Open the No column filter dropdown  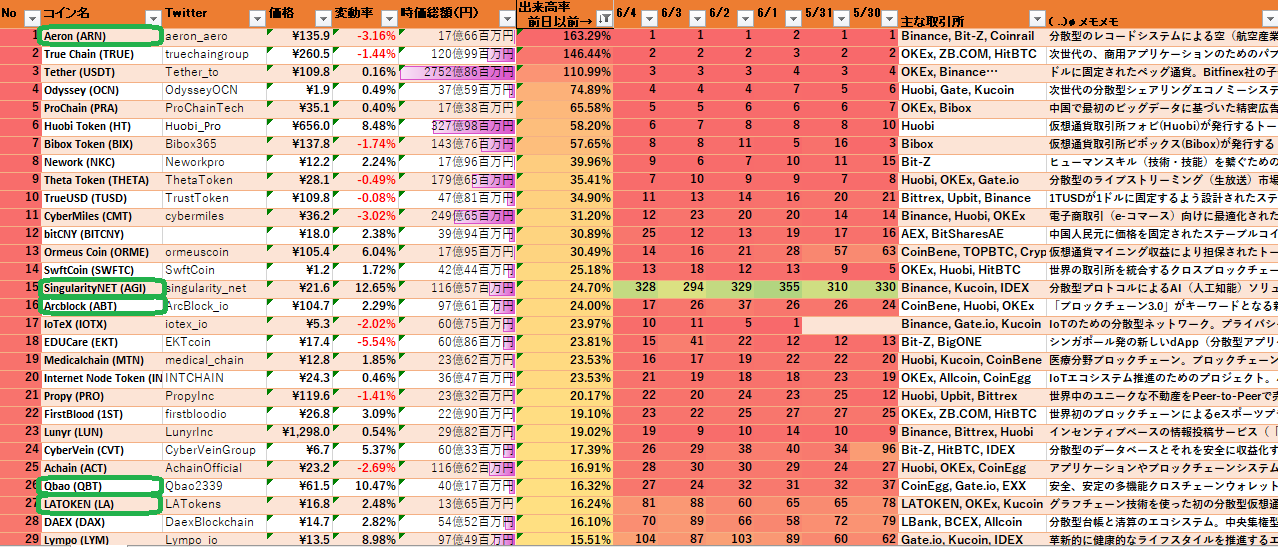coord(31,18)
